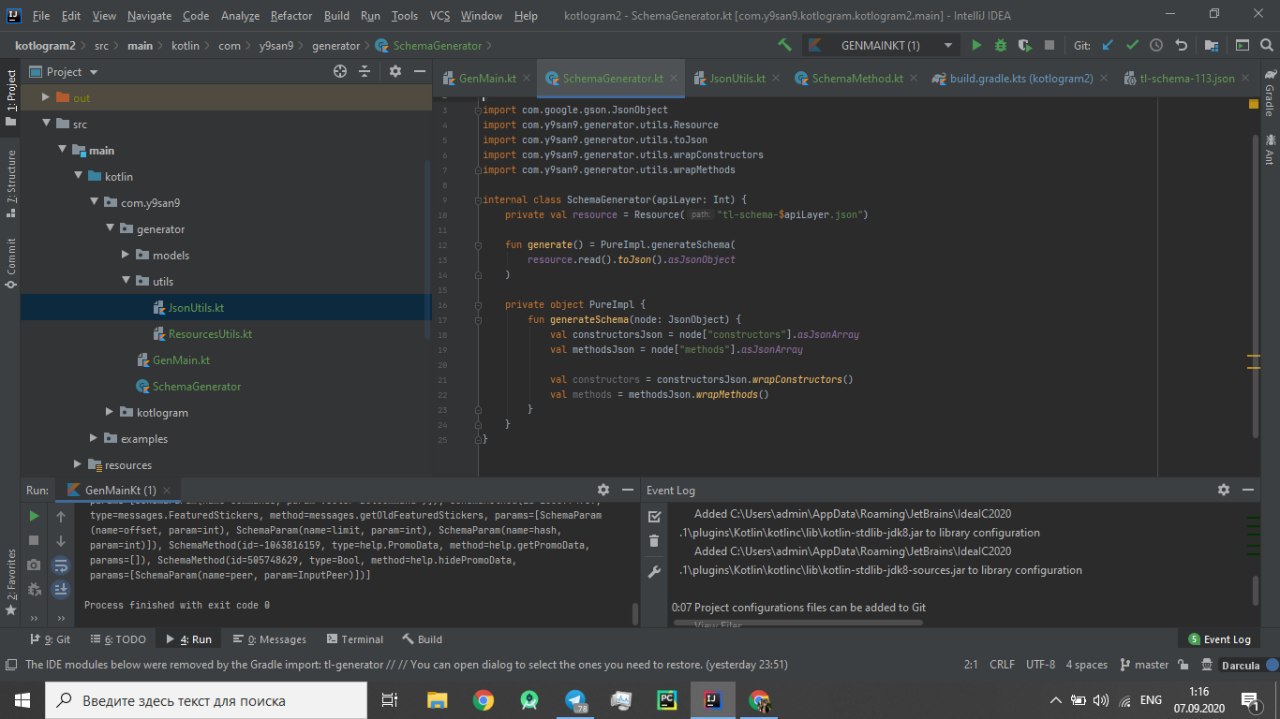Screen dimensions: 1280x719
Task: Run GENMAINKT with the green play icon
Action: click(976, 45)
